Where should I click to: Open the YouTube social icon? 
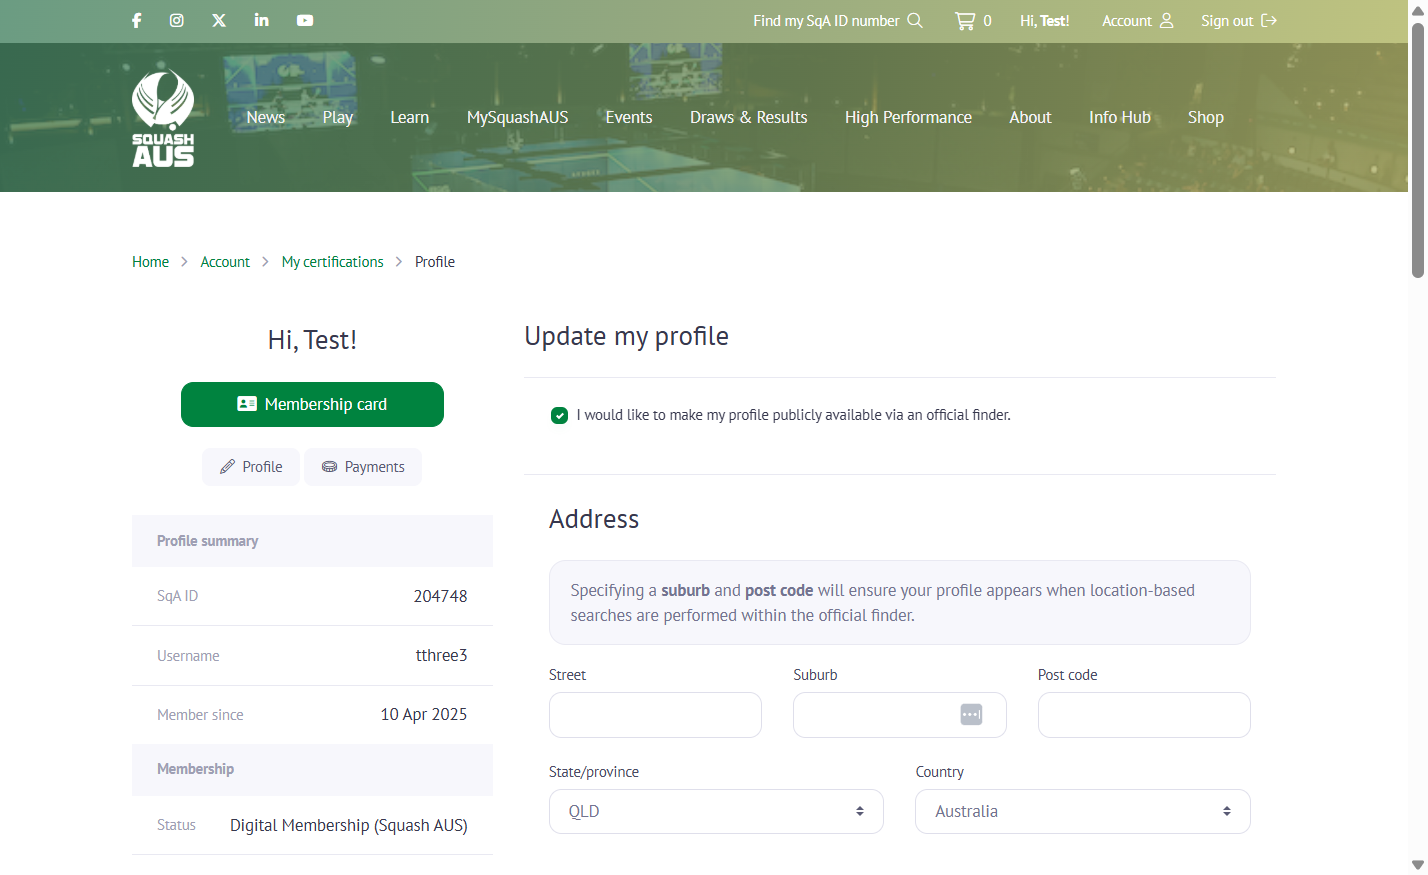click(305, 20)
